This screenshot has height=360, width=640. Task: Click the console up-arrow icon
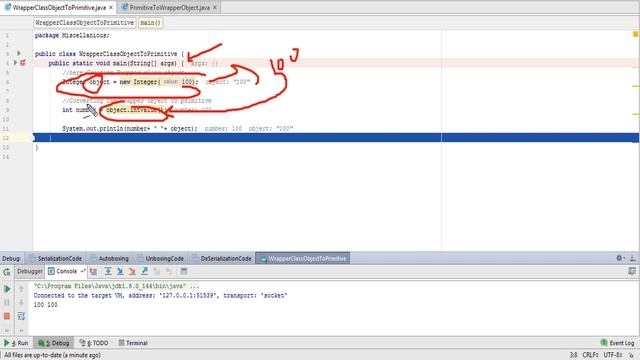pyautogui.click(x=21, y=289)
